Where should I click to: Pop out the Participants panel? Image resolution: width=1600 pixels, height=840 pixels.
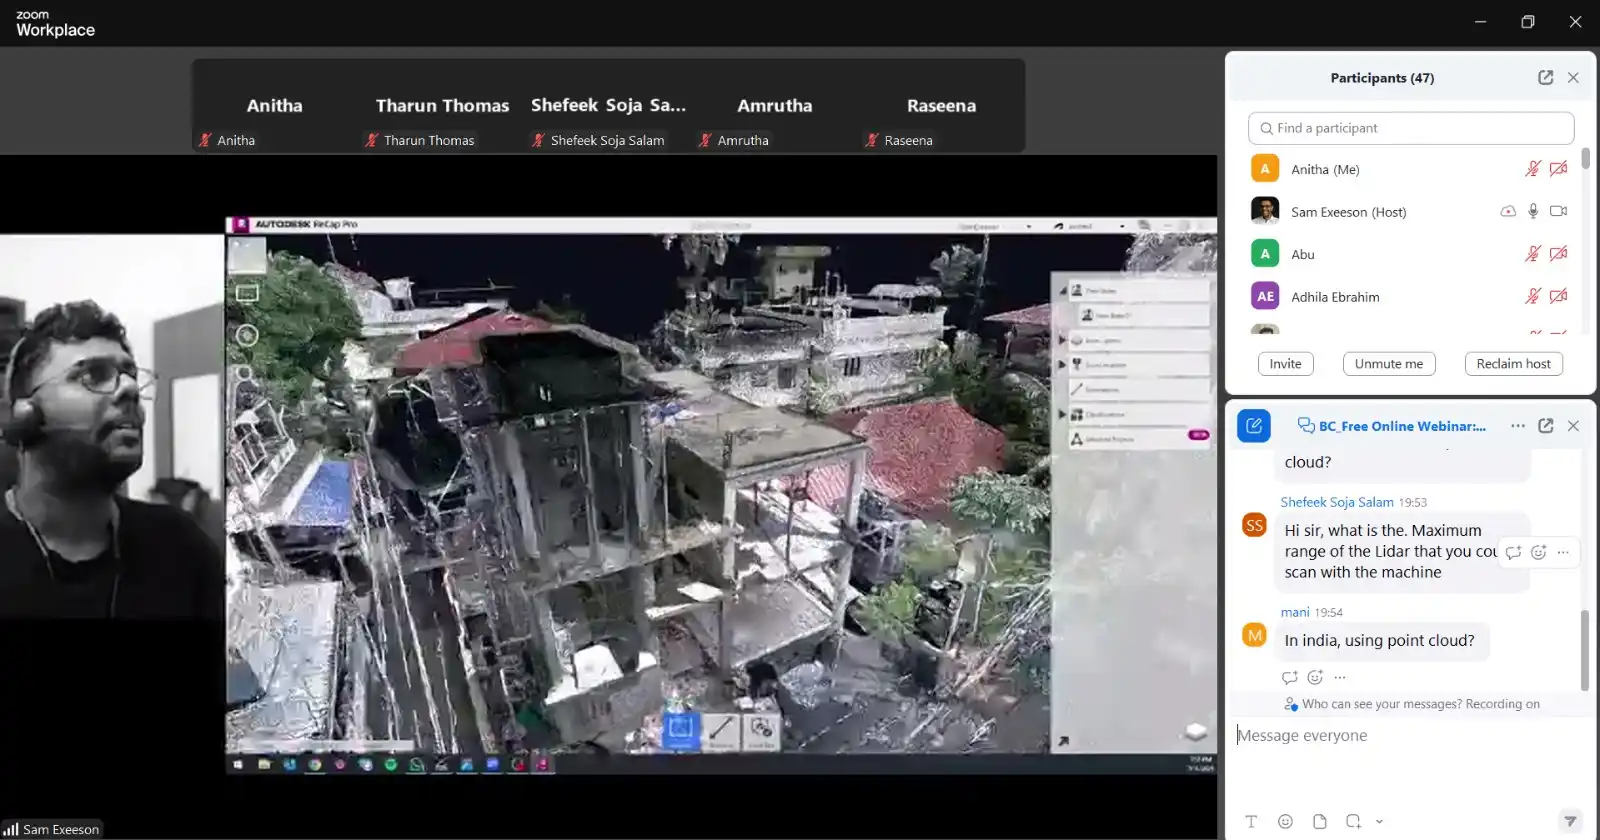1545,78
